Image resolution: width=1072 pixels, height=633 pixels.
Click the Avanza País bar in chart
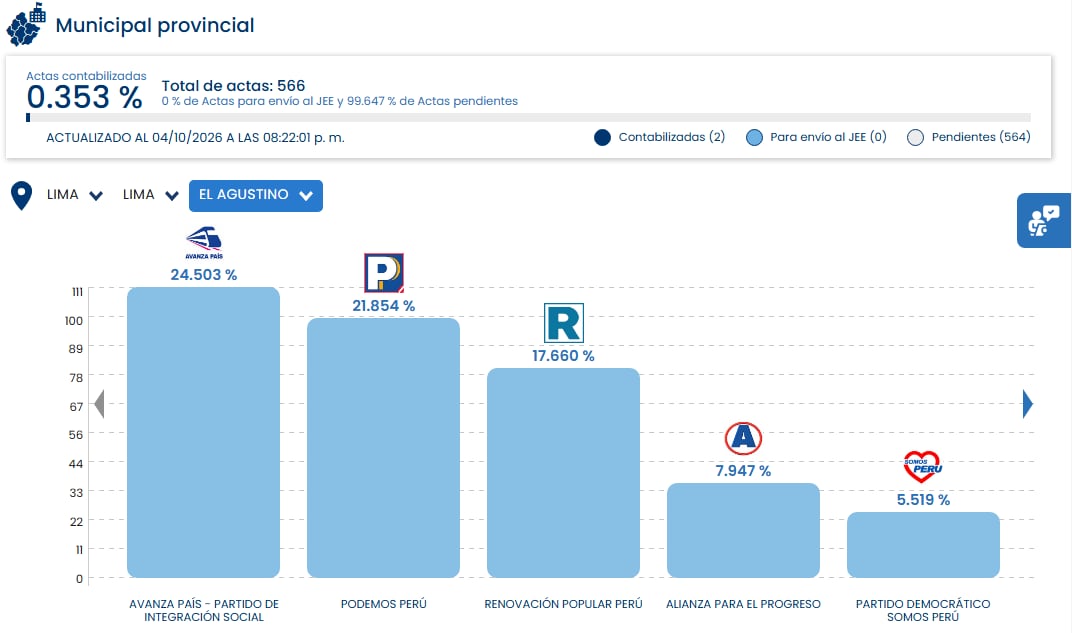point(204,432)
